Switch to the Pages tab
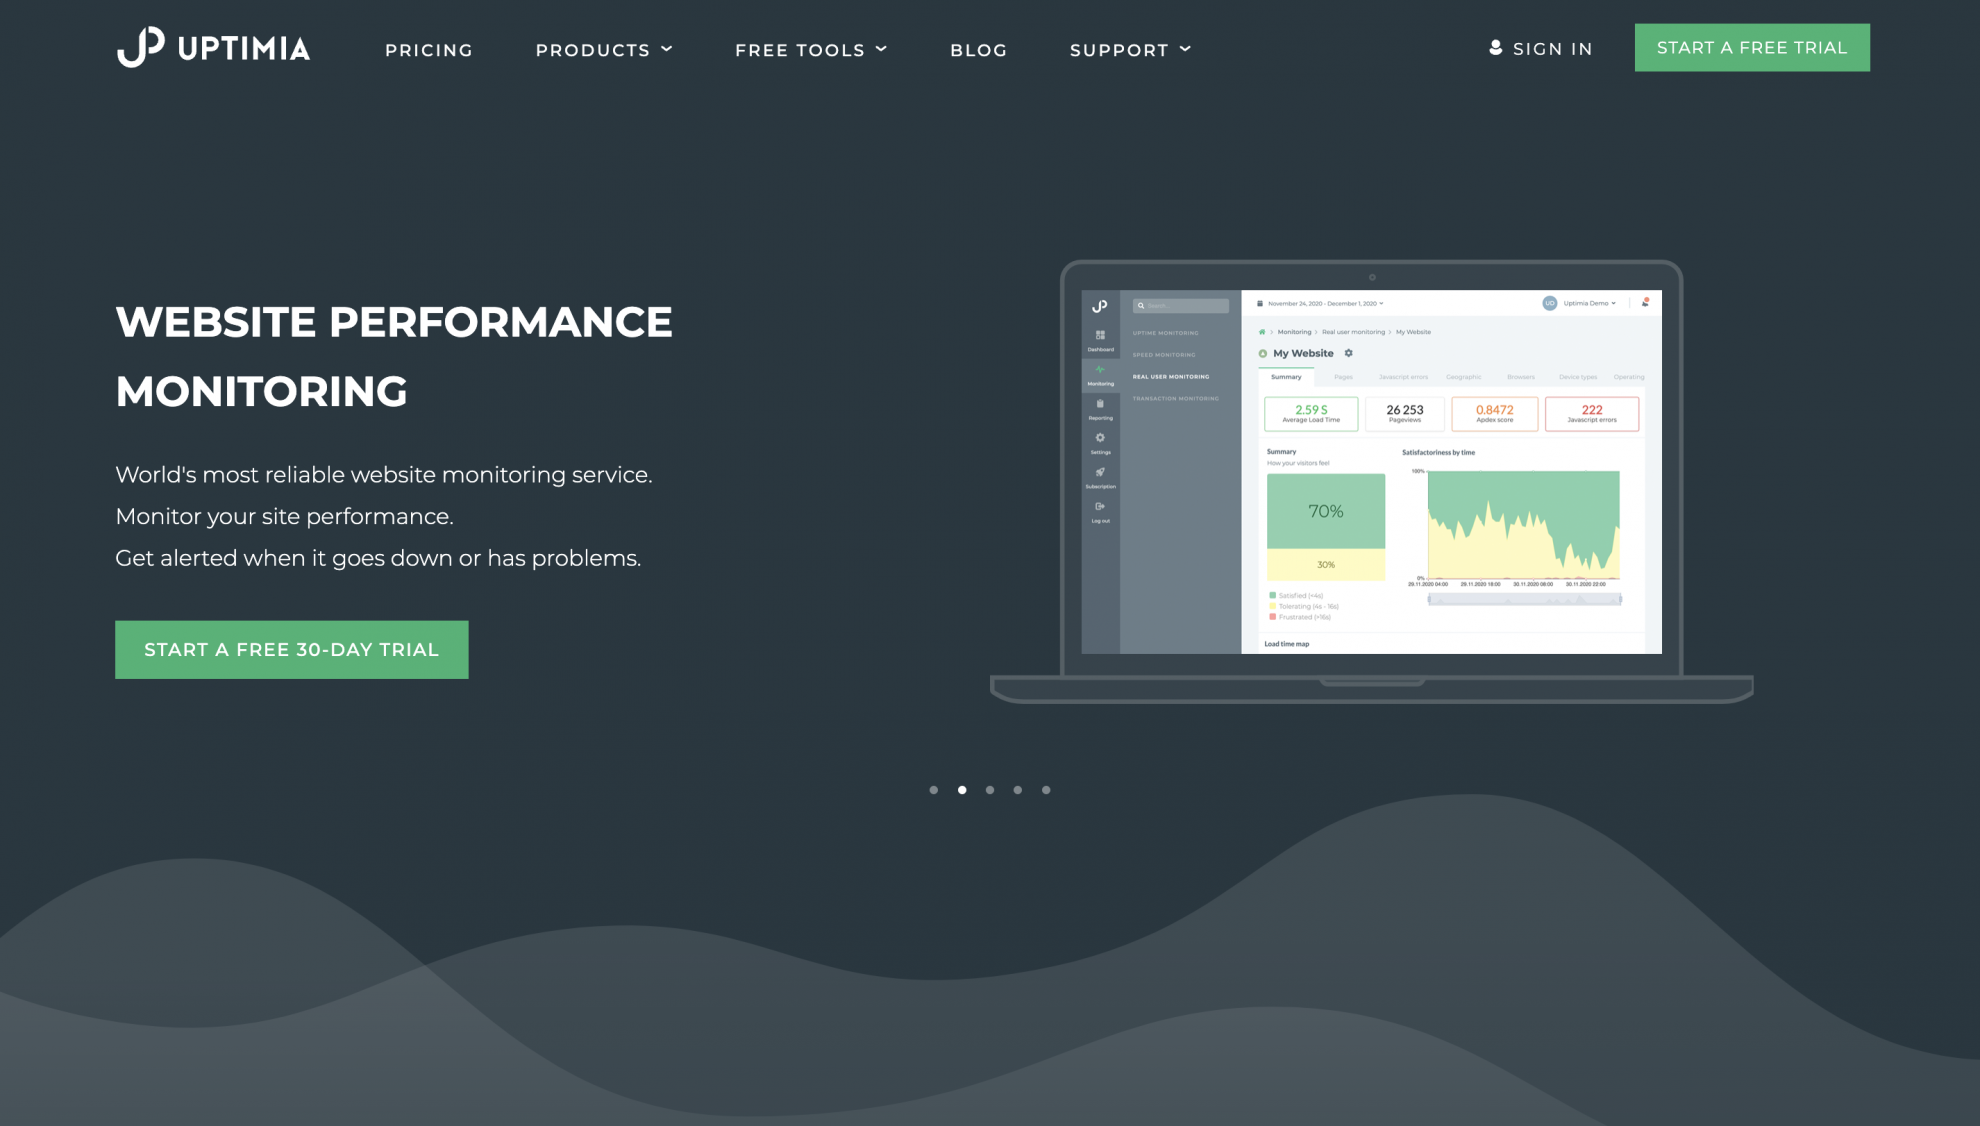 [x=1343, y=377]
